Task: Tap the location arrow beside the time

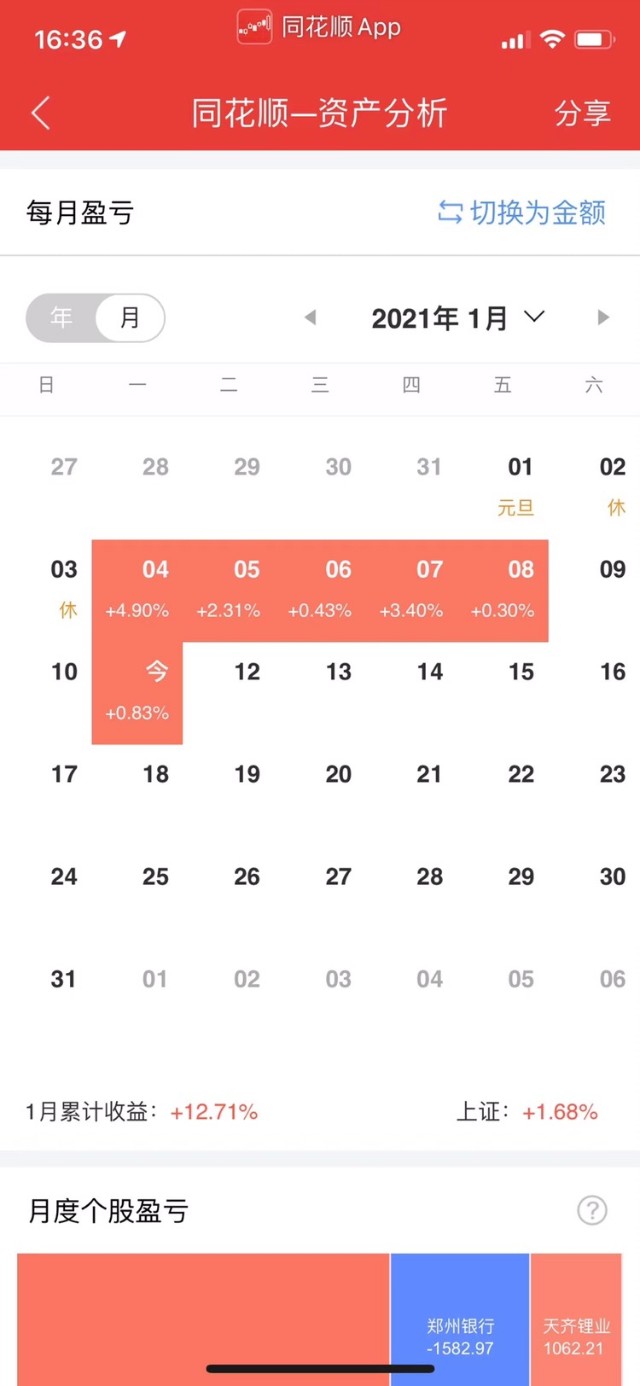Action: pos(119,40)
